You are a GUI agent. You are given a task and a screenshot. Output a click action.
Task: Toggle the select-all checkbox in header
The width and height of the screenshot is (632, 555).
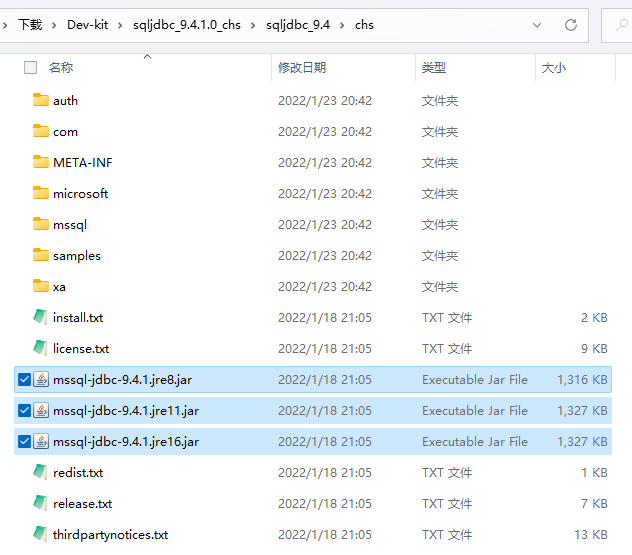[x=30, y=67]
